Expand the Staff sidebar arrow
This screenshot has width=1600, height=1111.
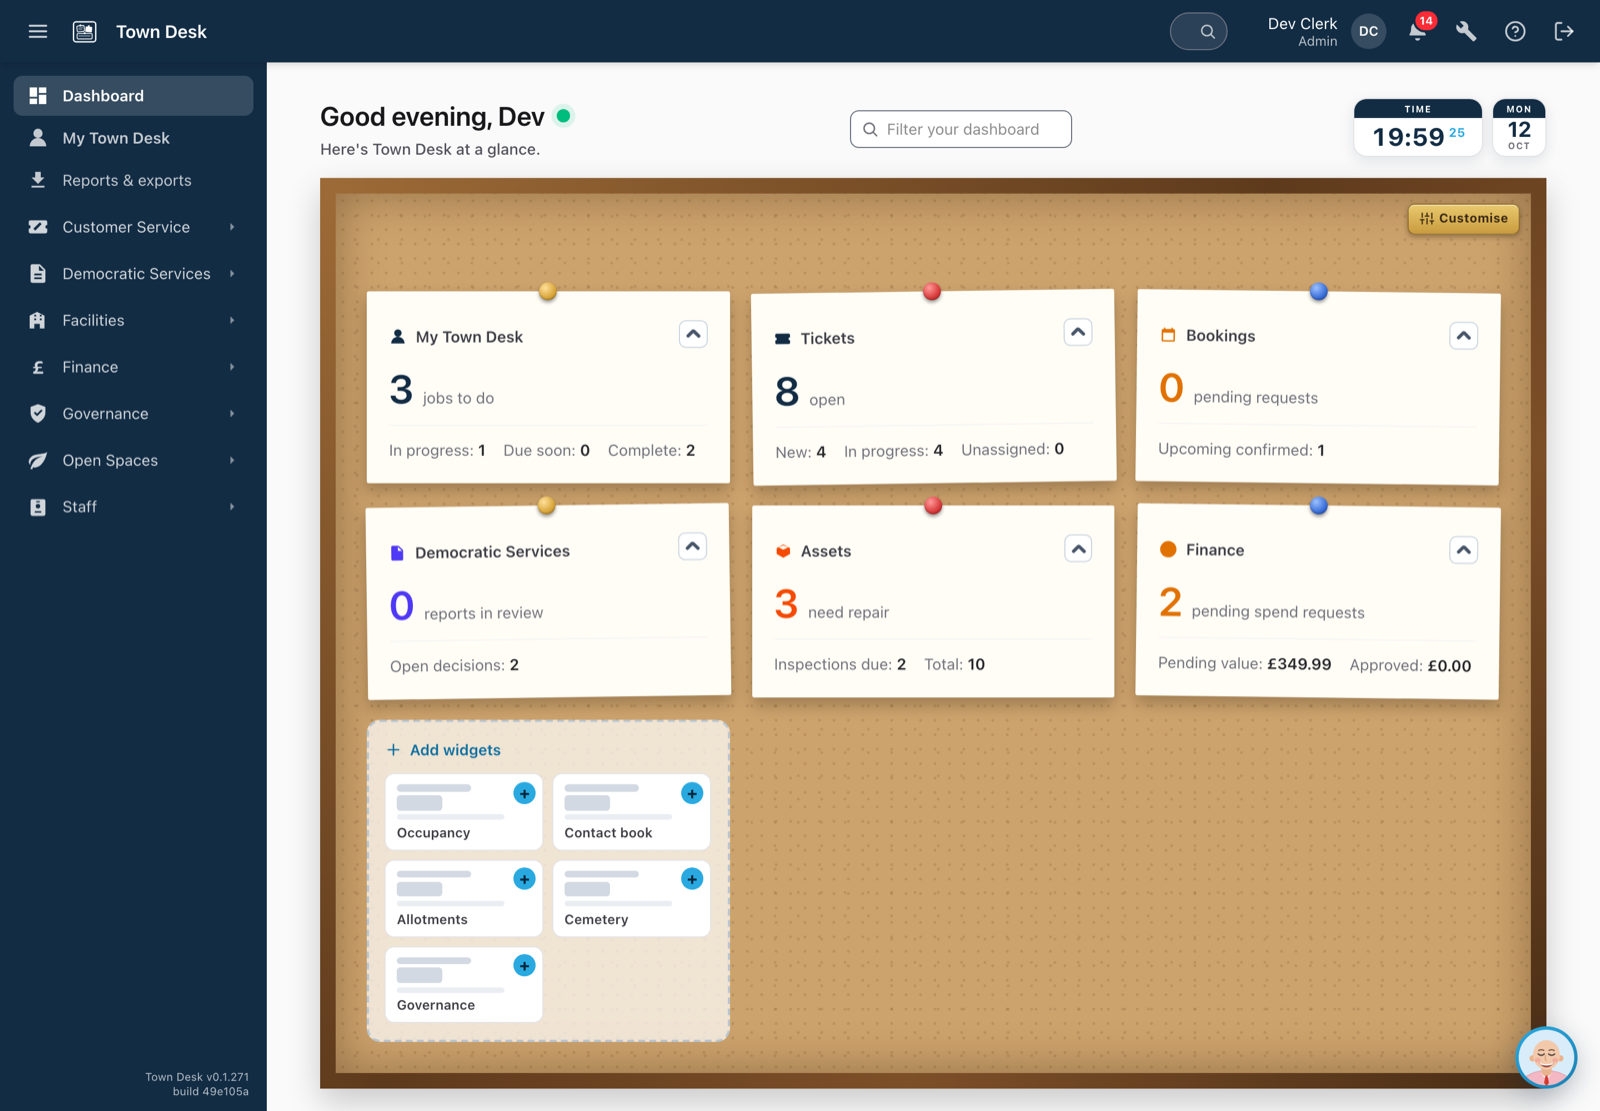pyautogui.click(x=232, y=507)
